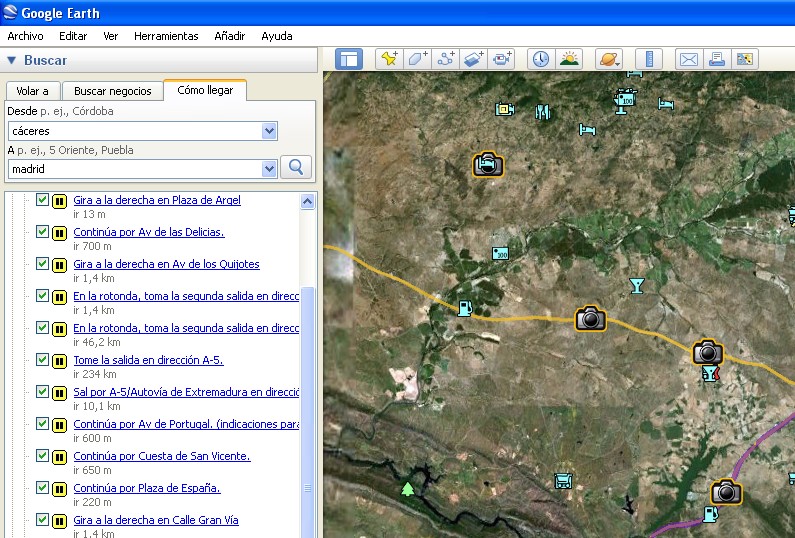Screen dimensions: 795x538
Task: Add an image overlay from the toolbar
Action: 474,59
